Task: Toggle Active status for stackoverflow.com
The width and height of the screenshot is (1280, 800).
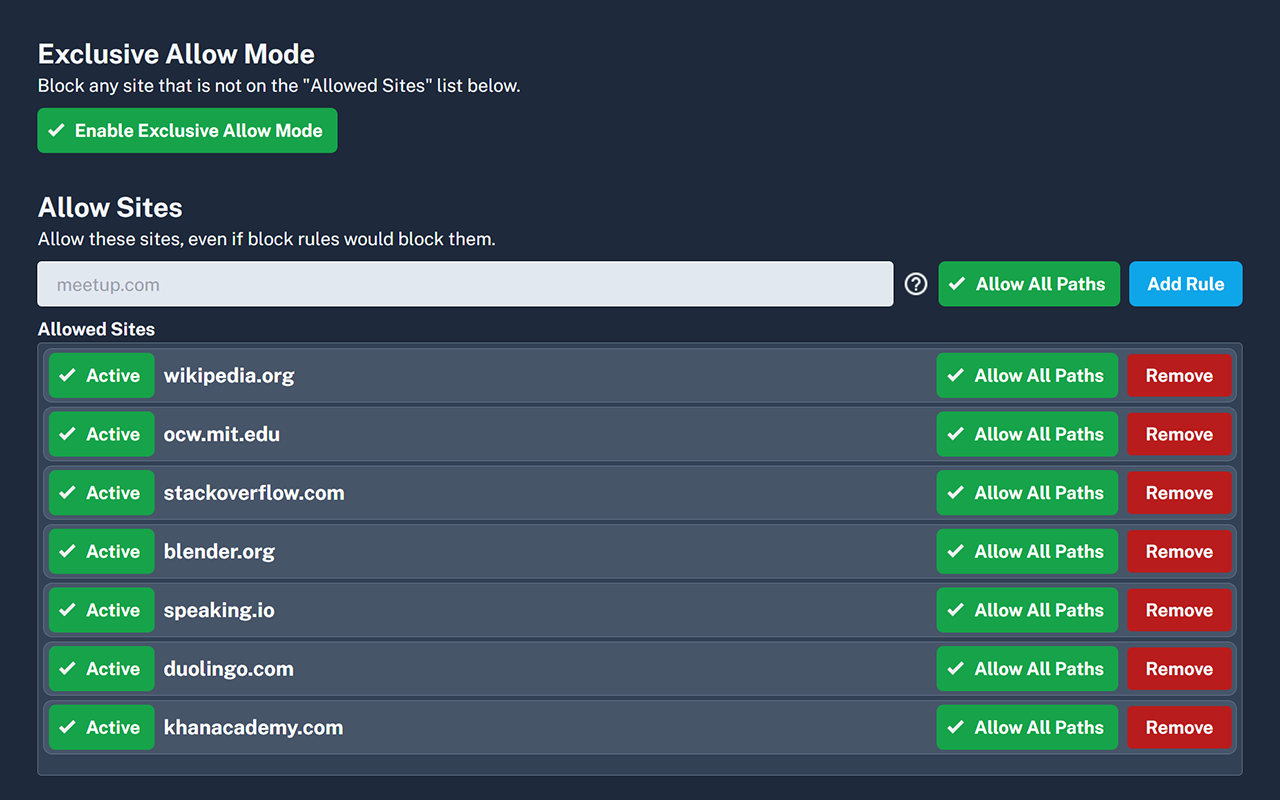Action: tap(102, 493)
